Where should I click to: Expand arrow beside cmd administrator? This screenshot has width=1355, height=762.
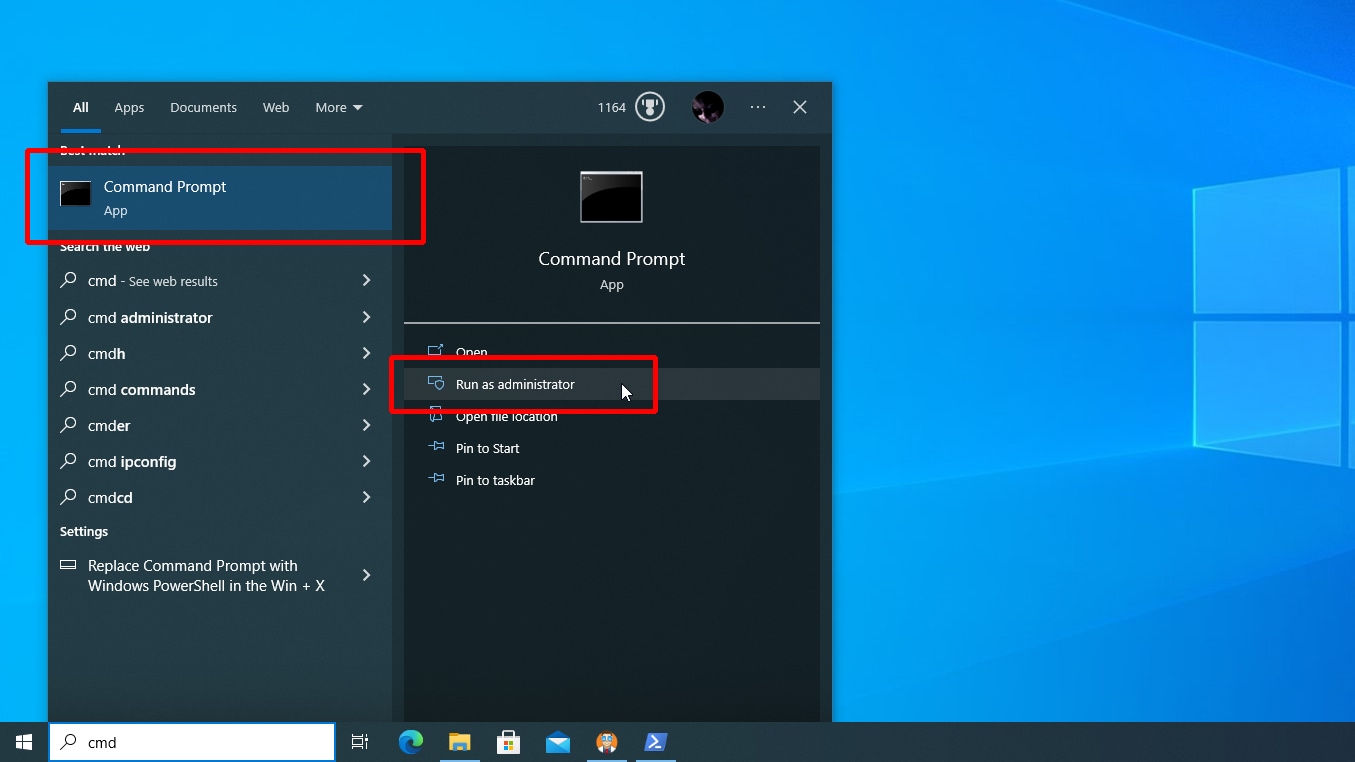pos(367,317)
